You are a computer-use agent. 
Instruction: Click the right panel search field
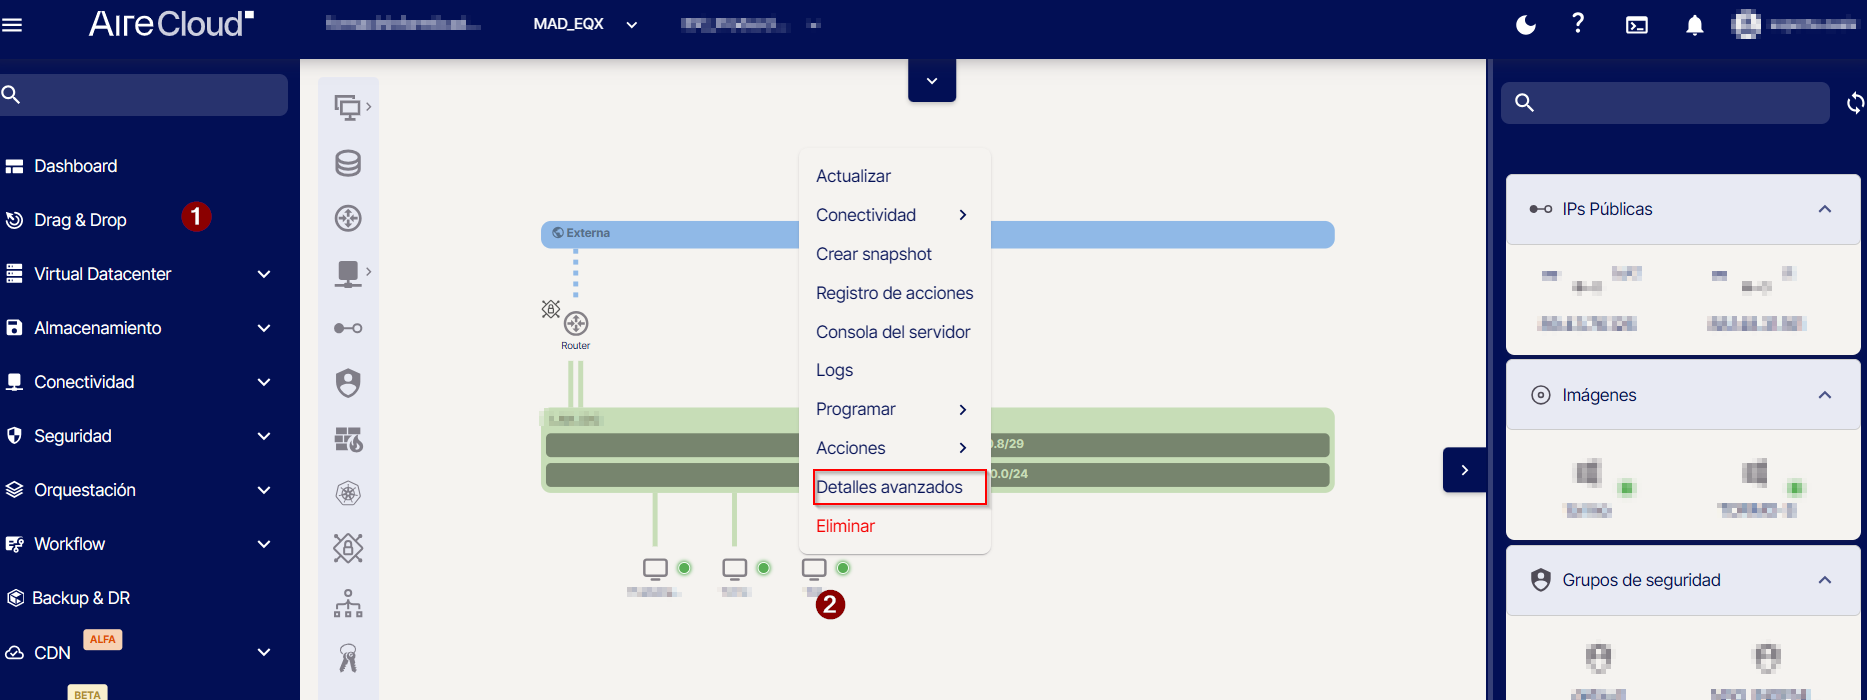(1665, 102)
